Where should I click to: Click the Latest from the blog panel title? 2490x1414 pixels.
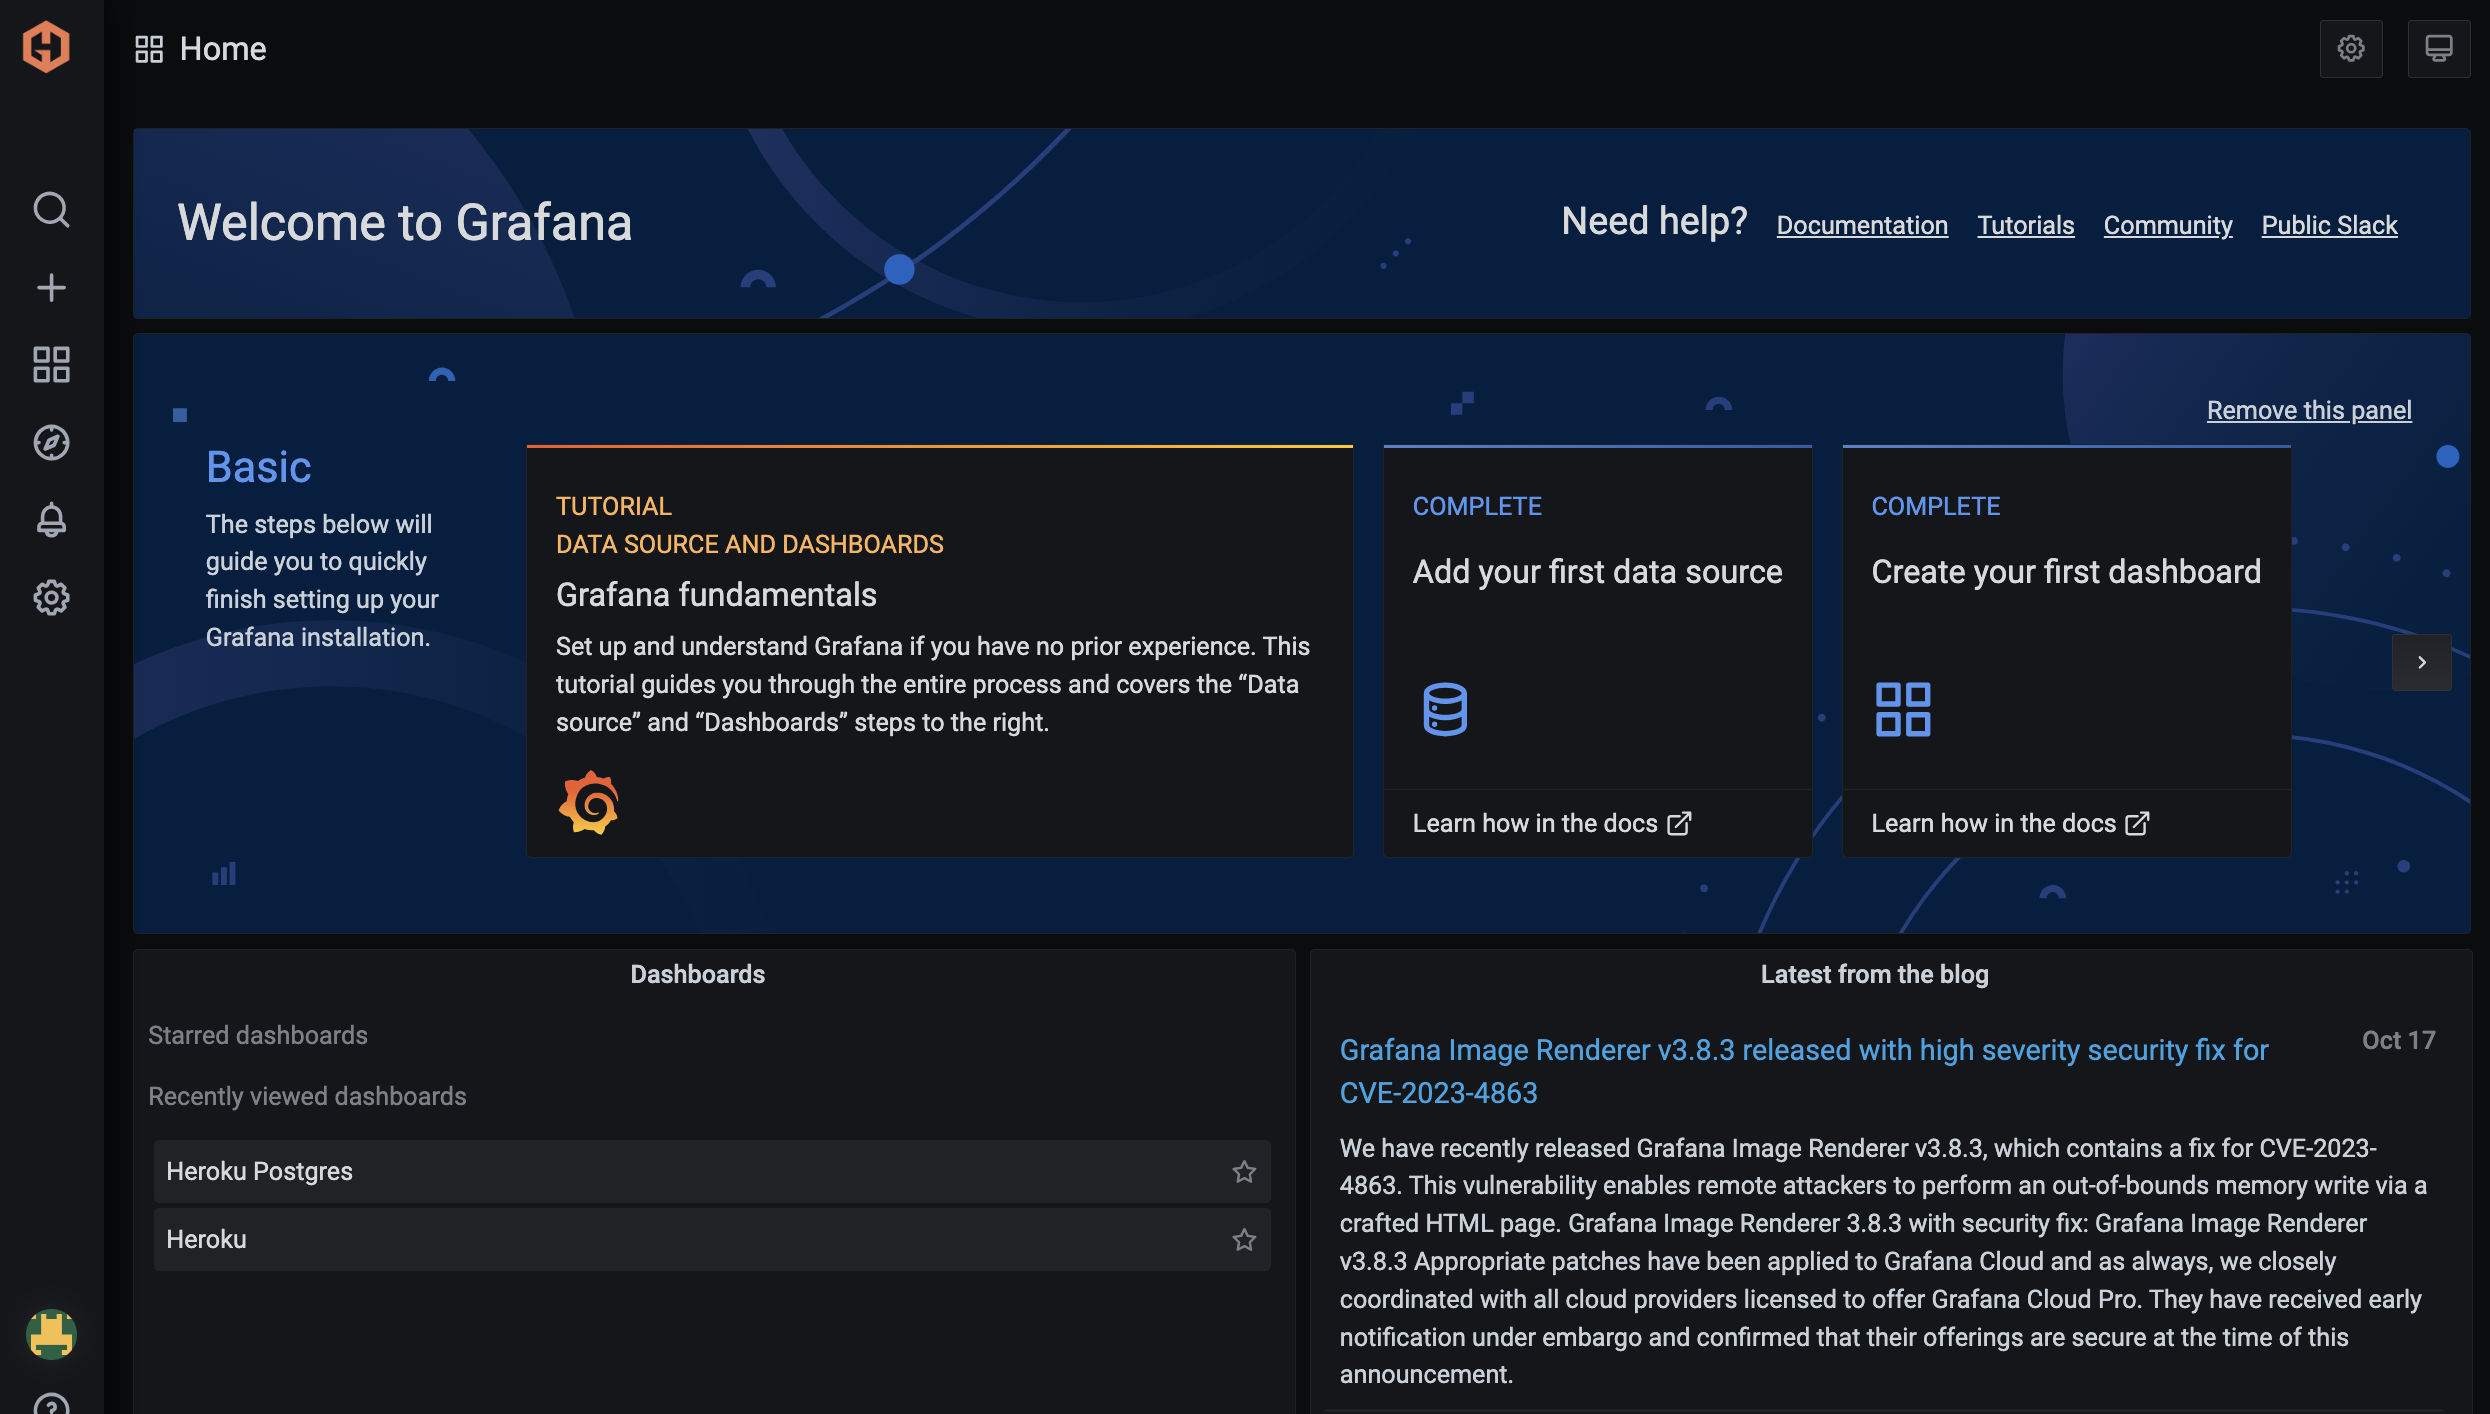(1874, 974)
